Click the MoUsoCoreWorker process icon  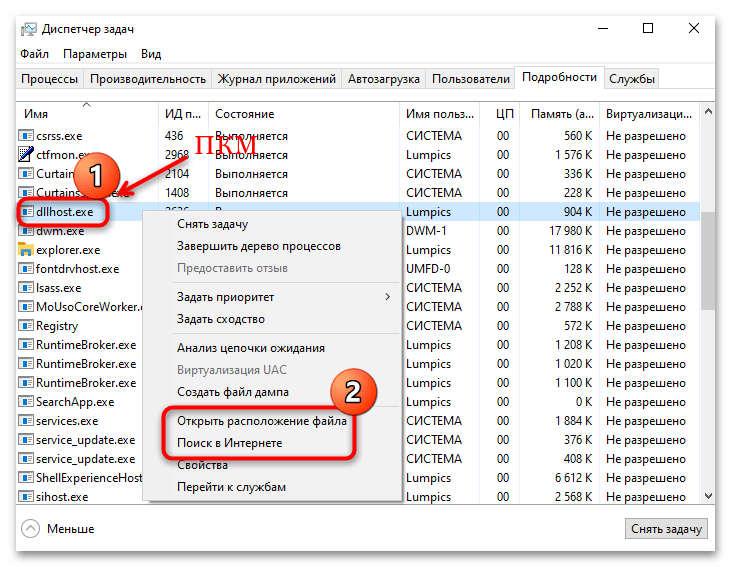[26, 307]
